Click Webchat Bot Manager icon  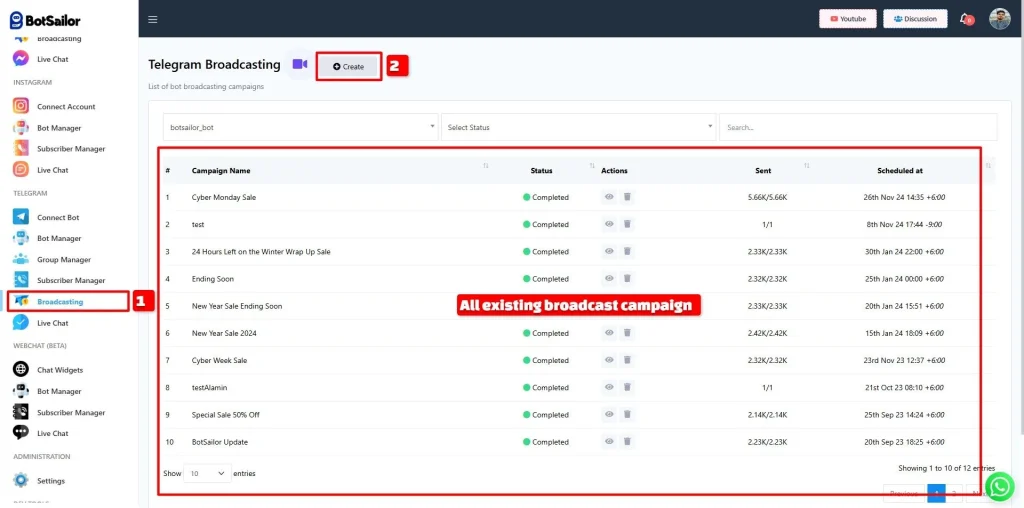(x=21, y=391)
